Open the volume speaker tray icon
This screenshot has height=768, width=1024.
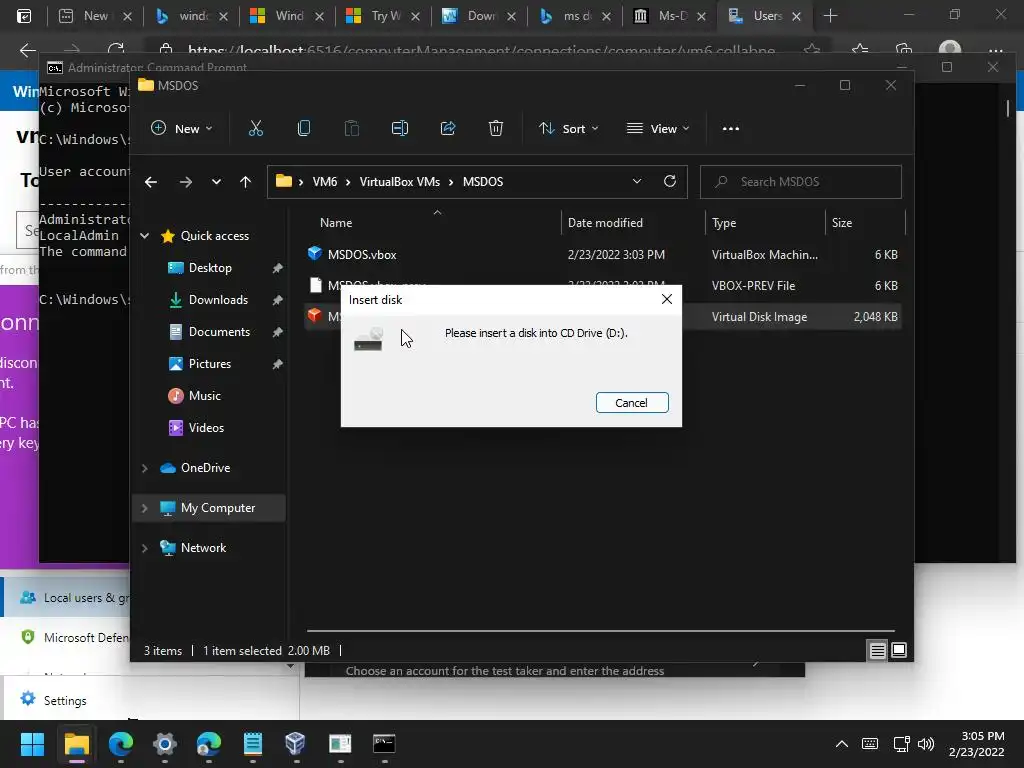(926, 744)
